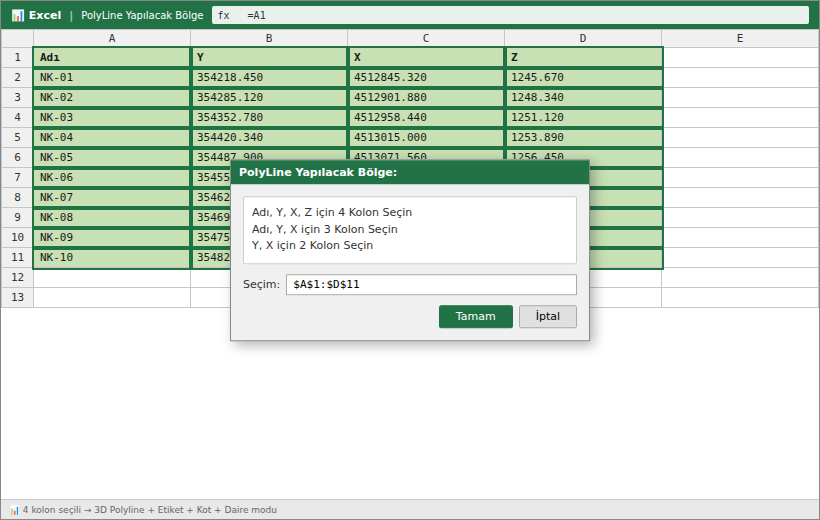Click cell value 354285.120
The width and height of the screenshot is (820, 520).
coord(269,97)
